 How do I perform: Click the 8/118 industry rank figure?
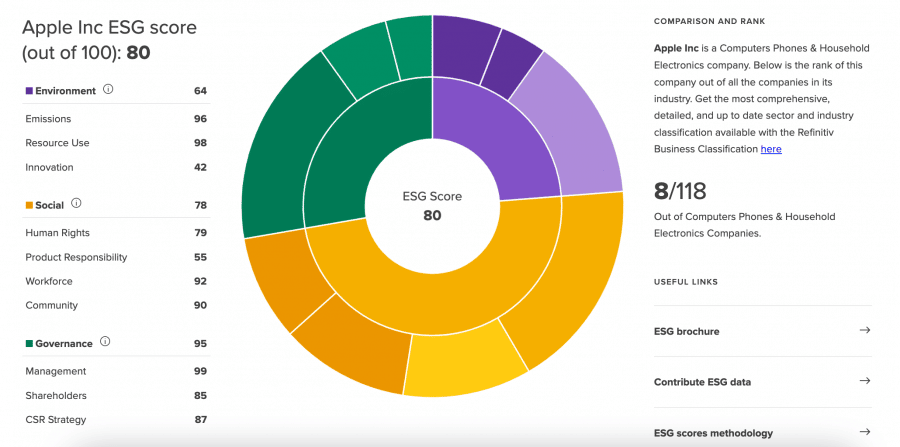(x=680, y=191)
